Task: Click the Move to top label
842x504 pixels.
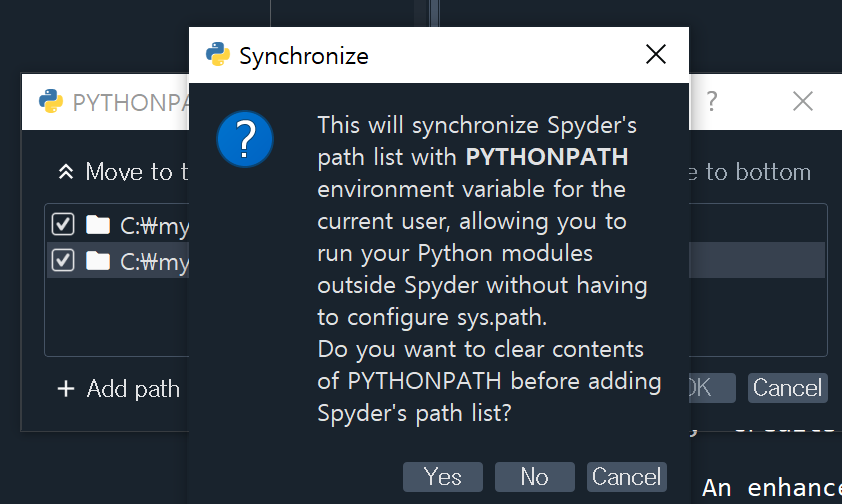Action: tap(137, 172)
